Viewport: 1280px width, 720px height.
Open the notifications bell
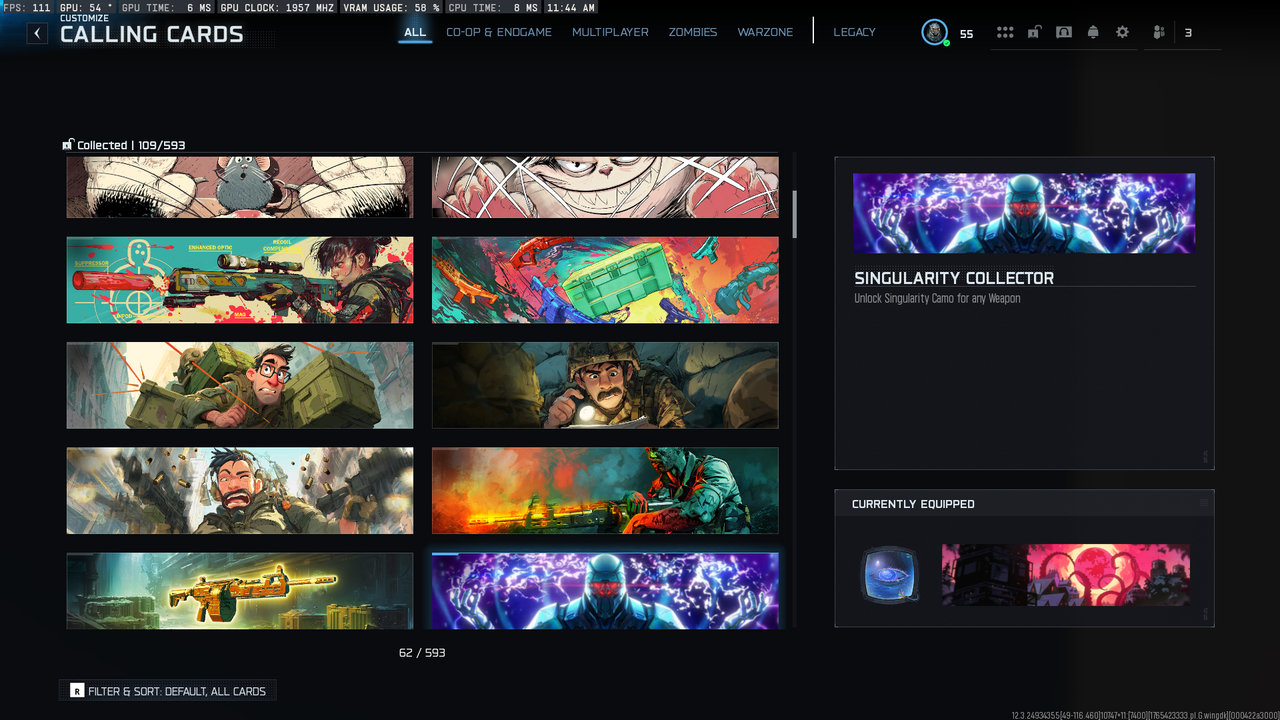point(1093,32)
